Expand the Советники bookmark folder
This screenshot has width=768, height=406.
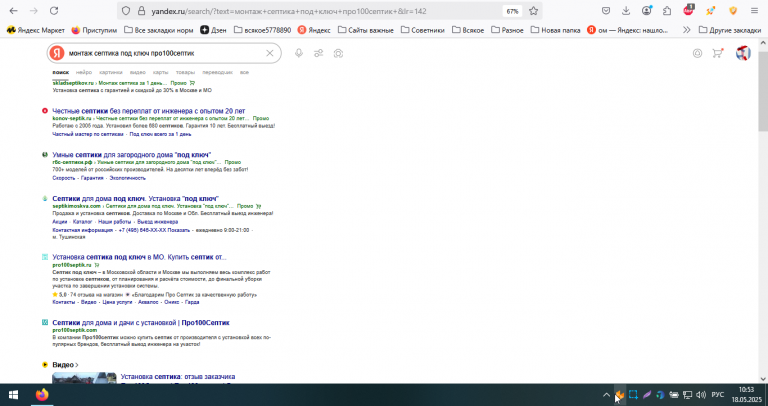pos(423,30)
